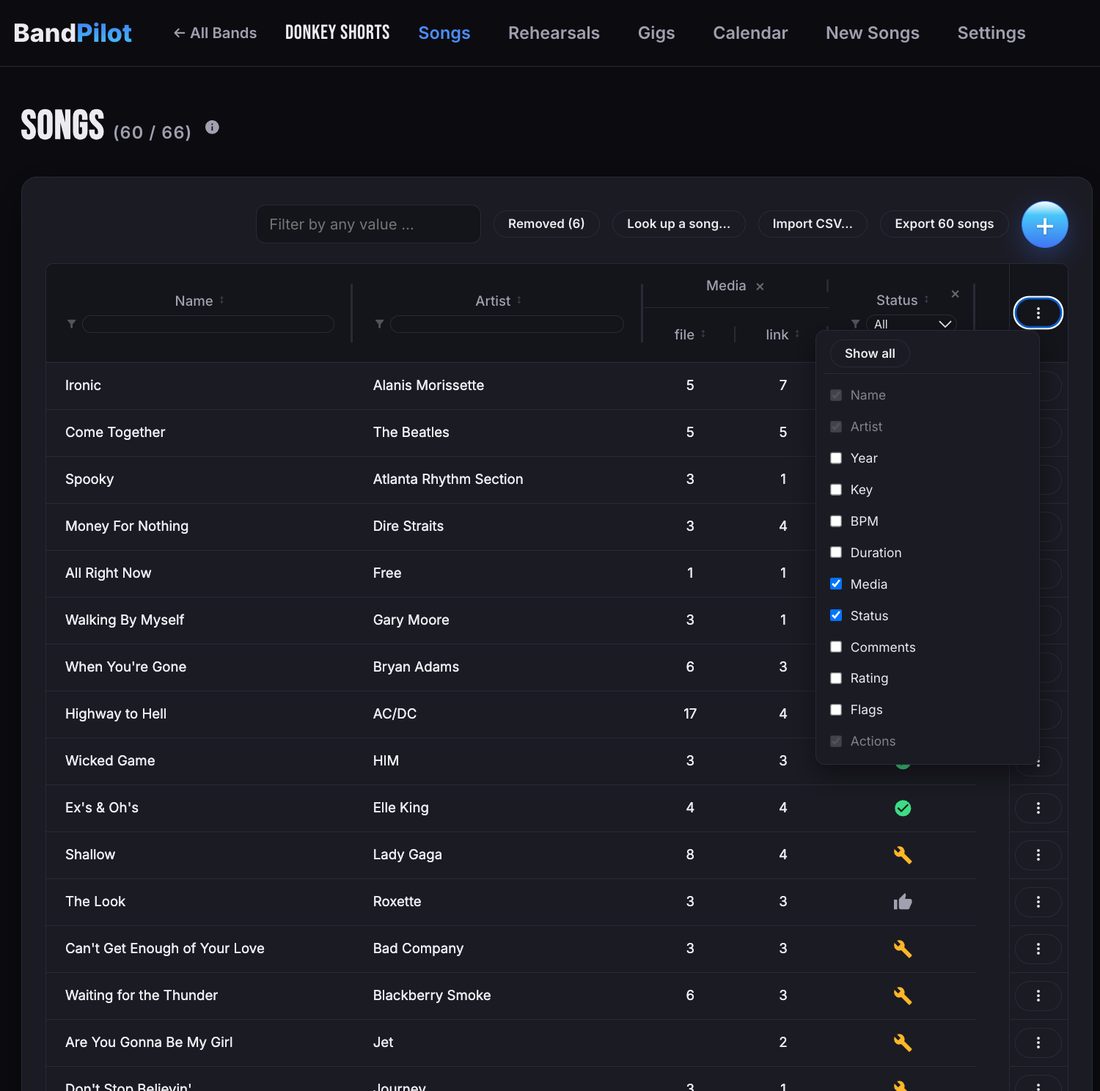Open actions menu for The Look
The image size is (1100, 1091).
coord(1038,902)
